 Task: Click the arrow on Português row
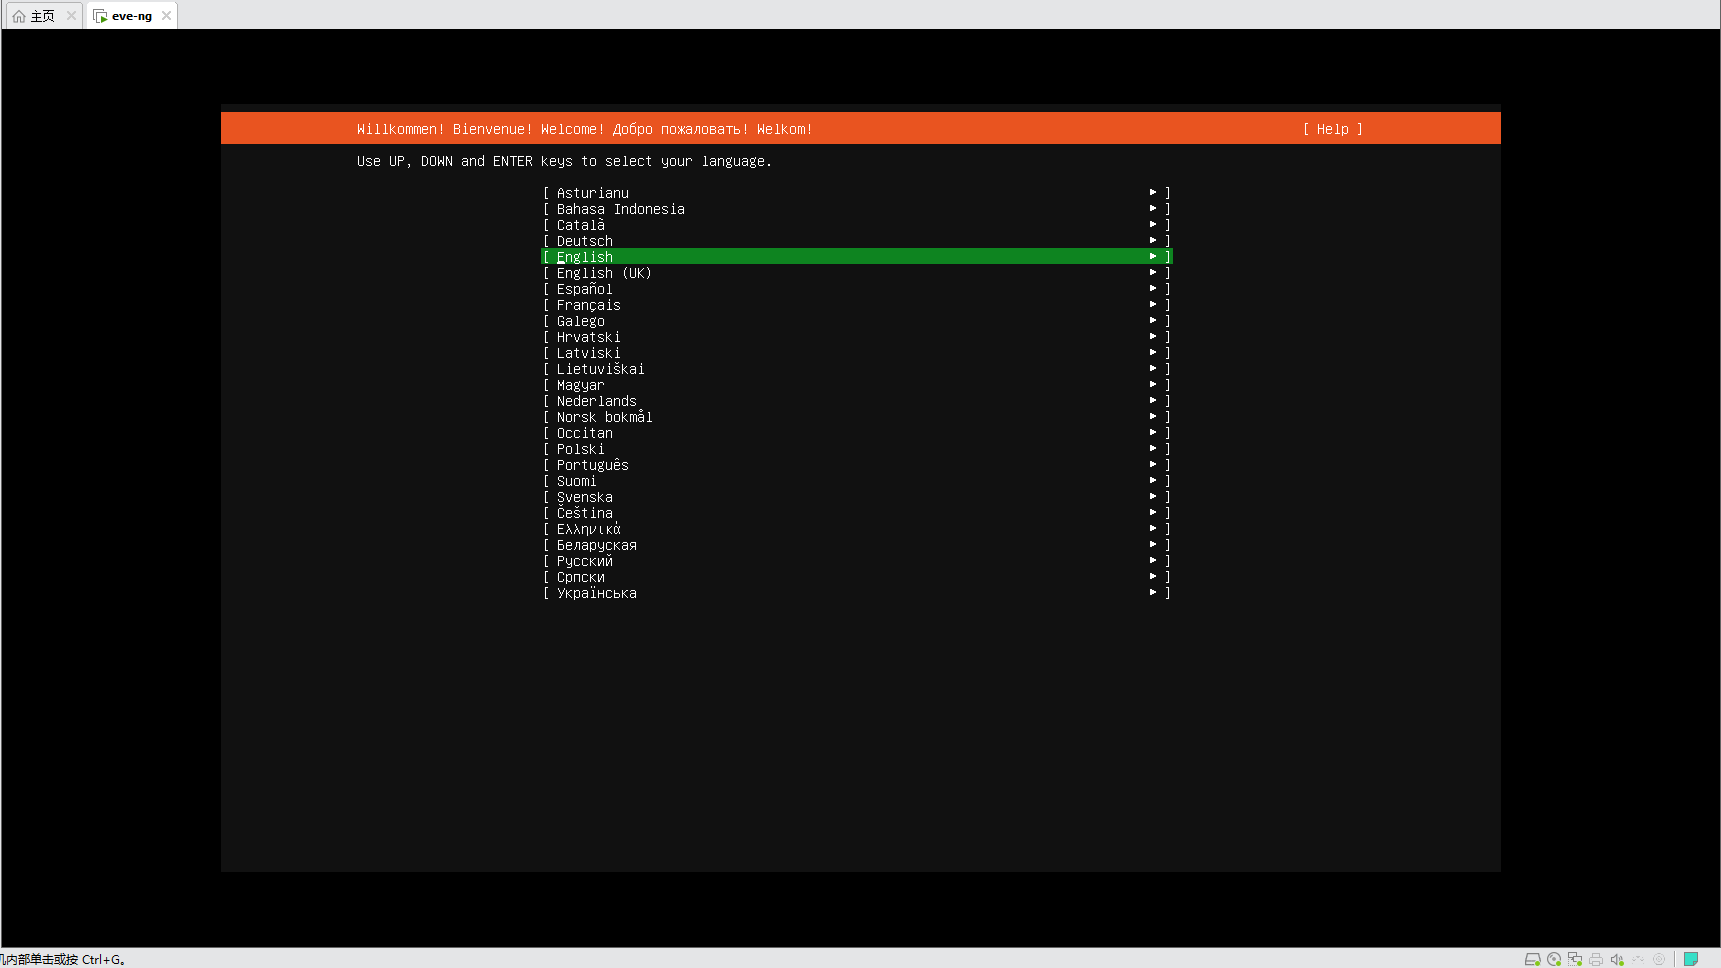click(1153, 464)
